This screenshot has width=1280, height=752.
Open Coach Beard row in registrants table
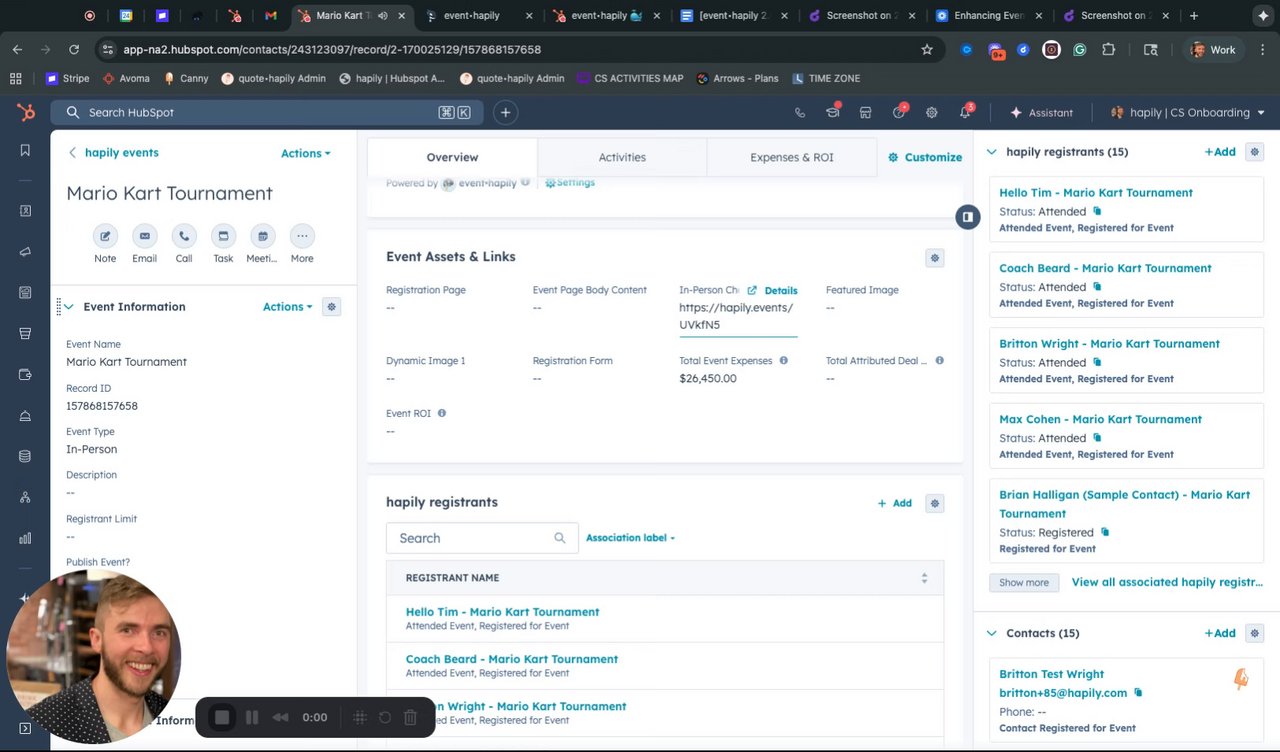(x=511, y=659)
